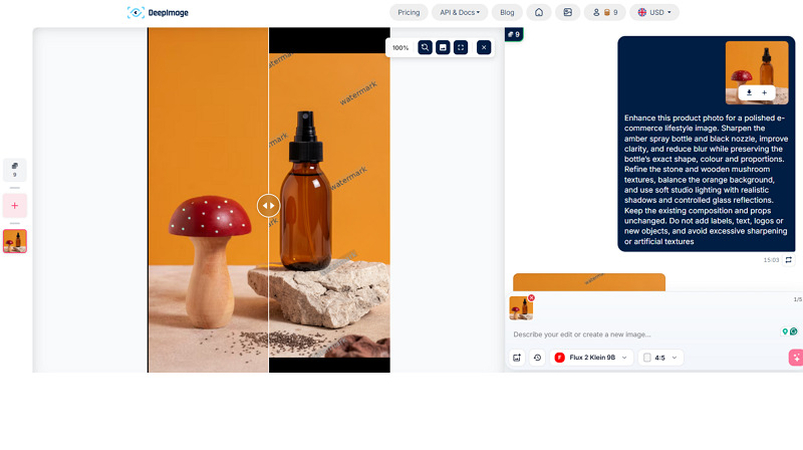
Task: Click the repeat prompt icon next to 15:03
Action: (789, 260)
